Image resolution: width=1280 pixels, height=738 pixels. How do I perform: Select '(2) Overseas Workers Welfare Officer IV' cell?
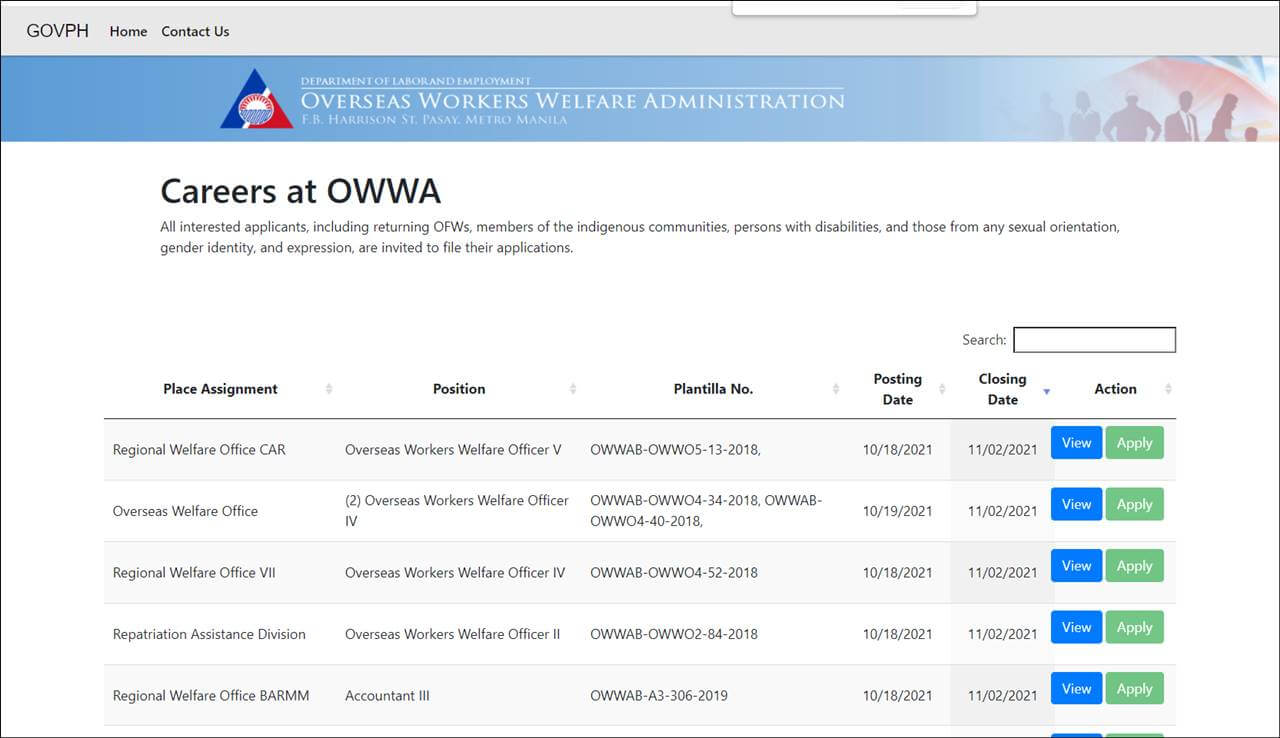tap(457, 511)
